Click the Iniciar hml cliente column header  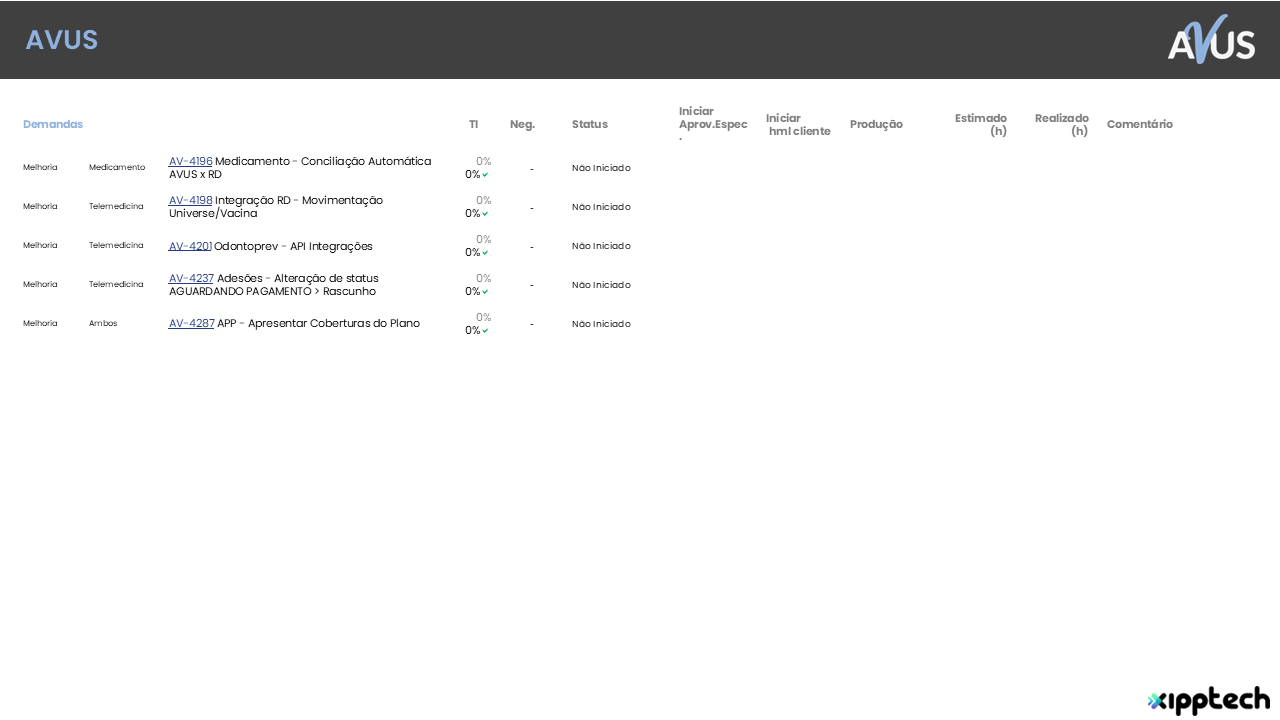click(x=798, y=125)
